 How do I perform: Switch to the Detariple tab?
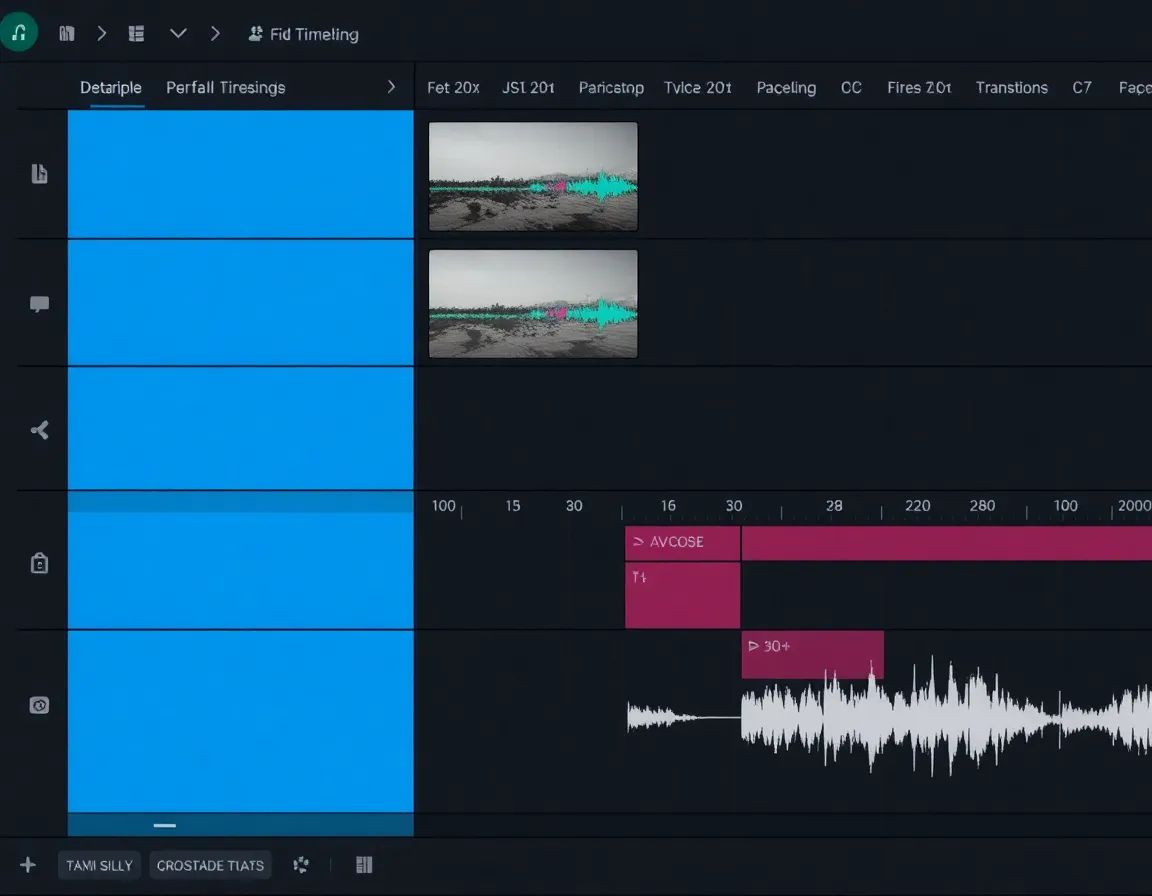pyautogui.click(x=111, y=87)
